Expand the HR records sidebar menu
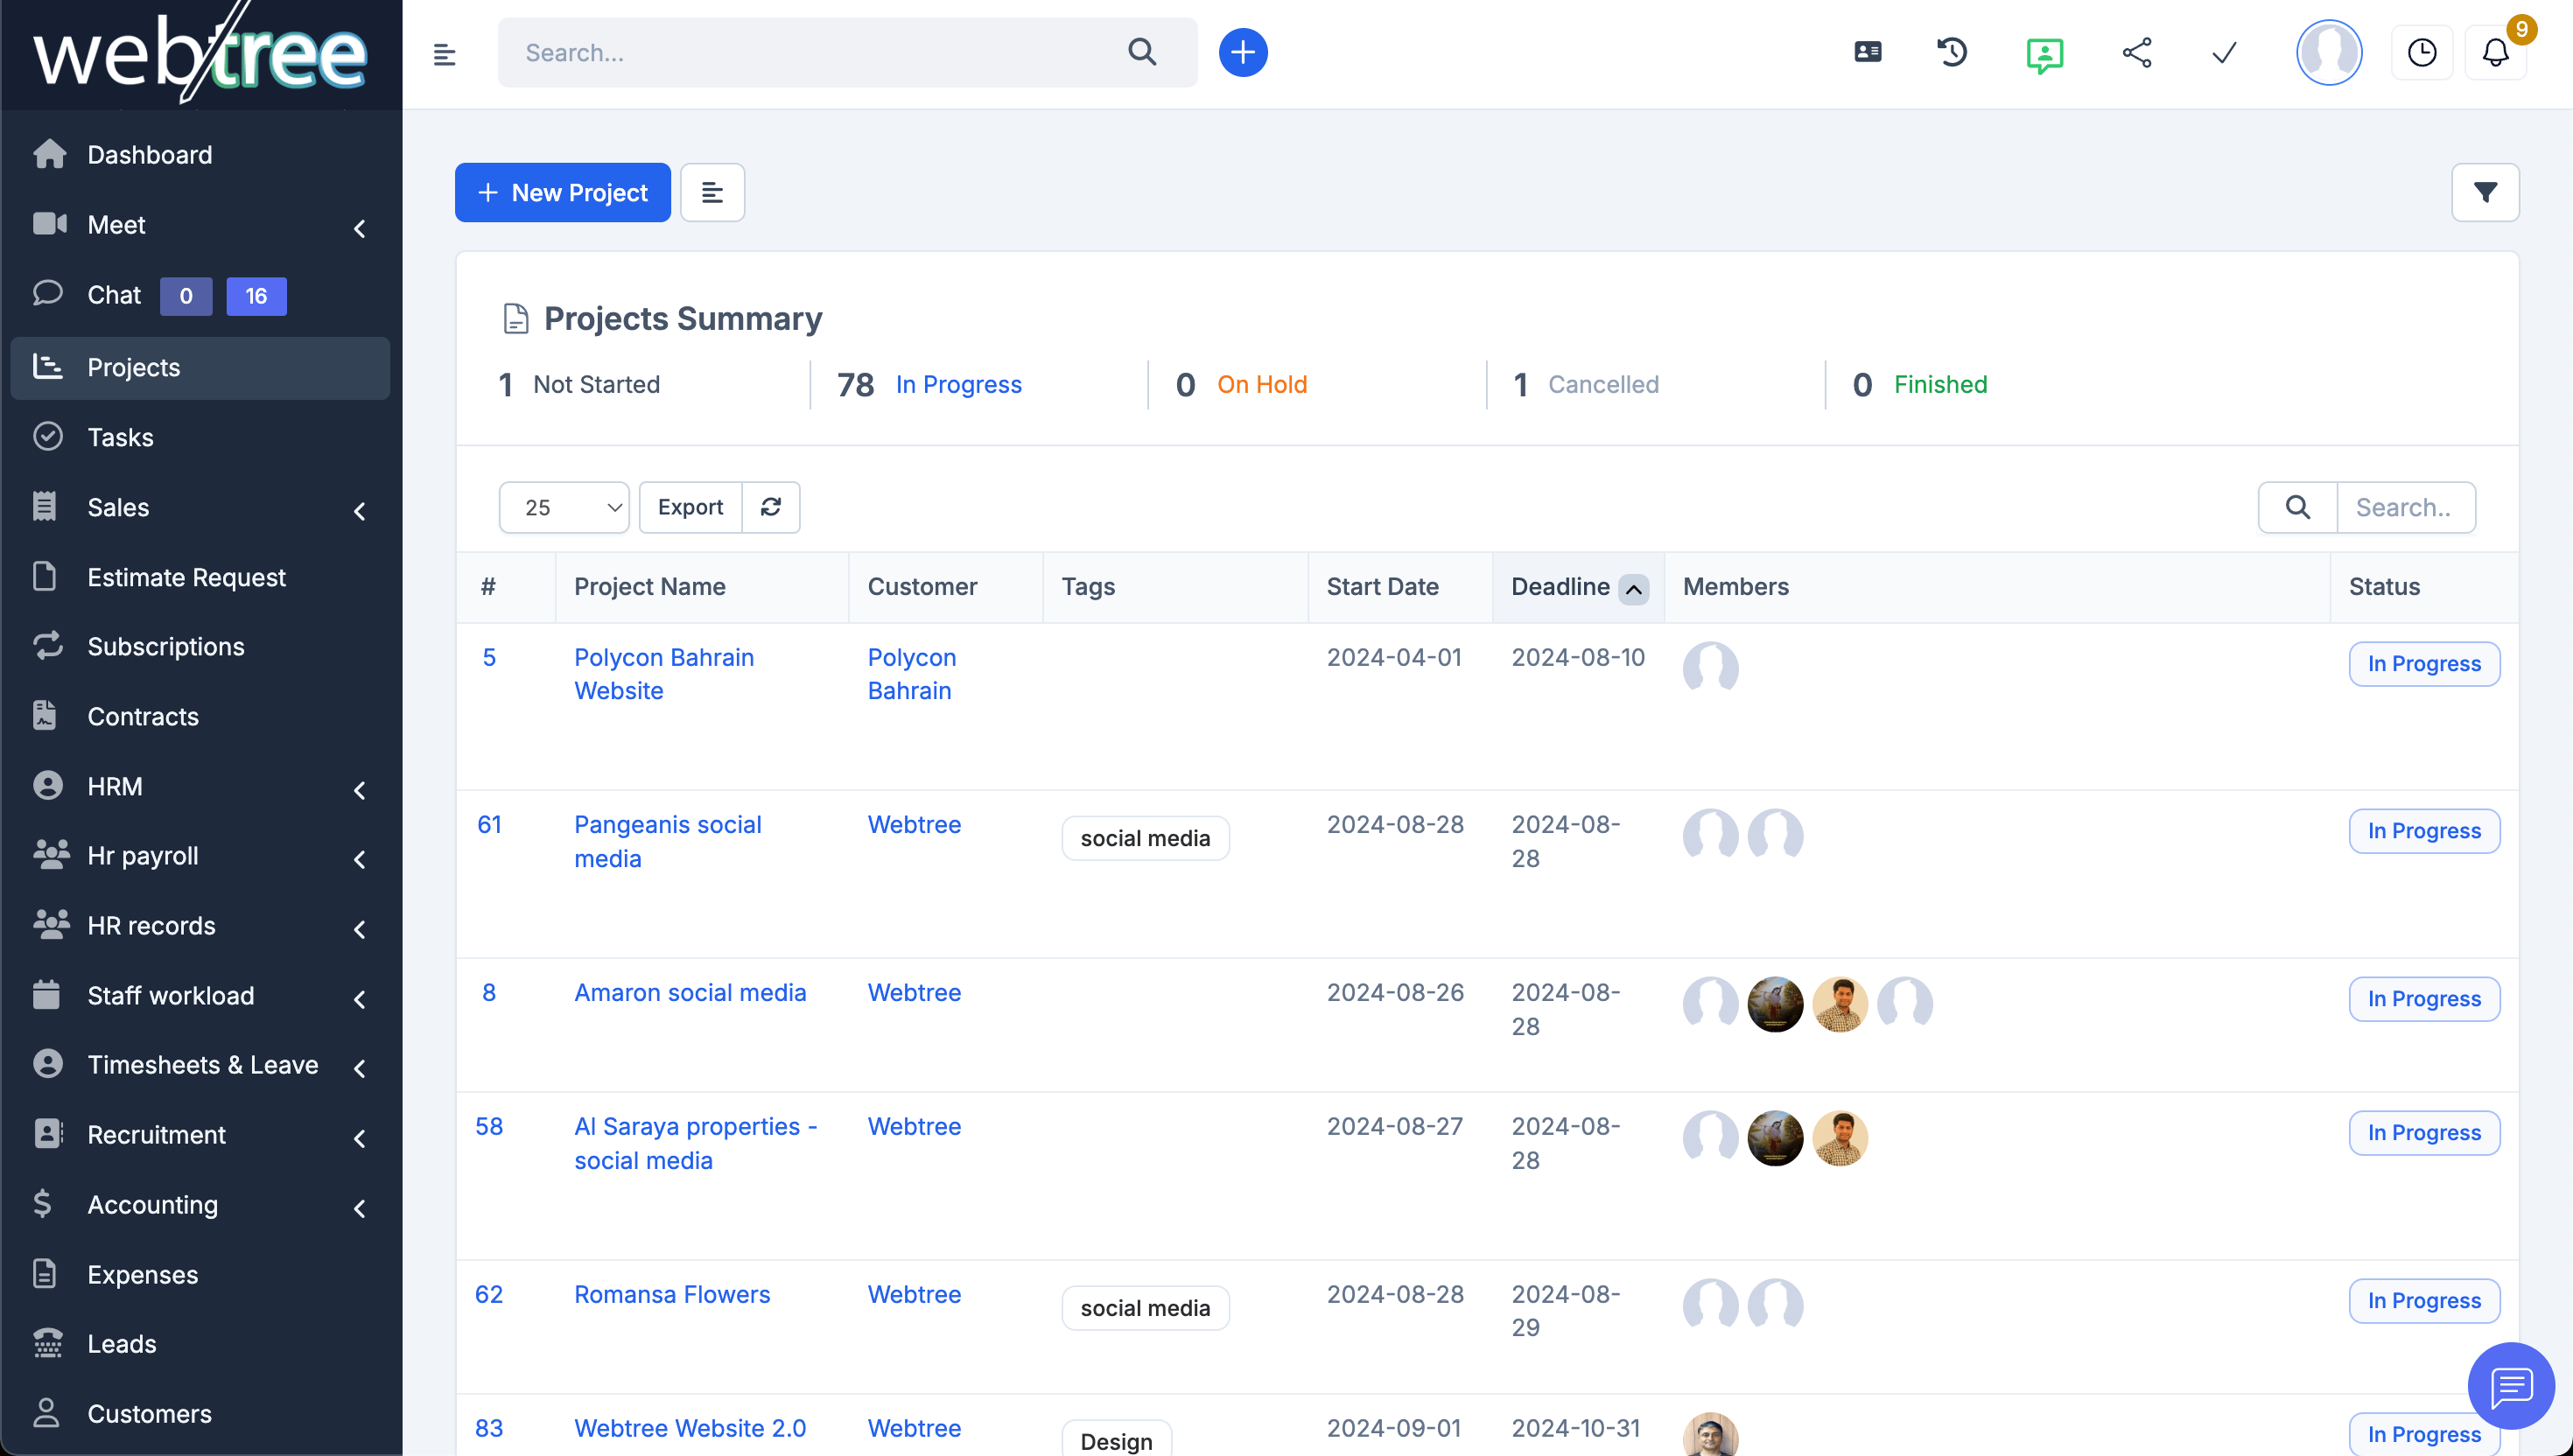Screen dimensions: 2573x1456 point(200,925)
